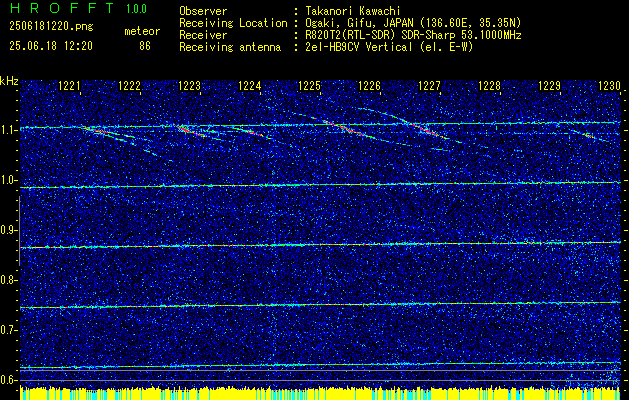Viewport: 629px width, 400px height.
Task: Click the 1229 time marker
Action: 549,85
